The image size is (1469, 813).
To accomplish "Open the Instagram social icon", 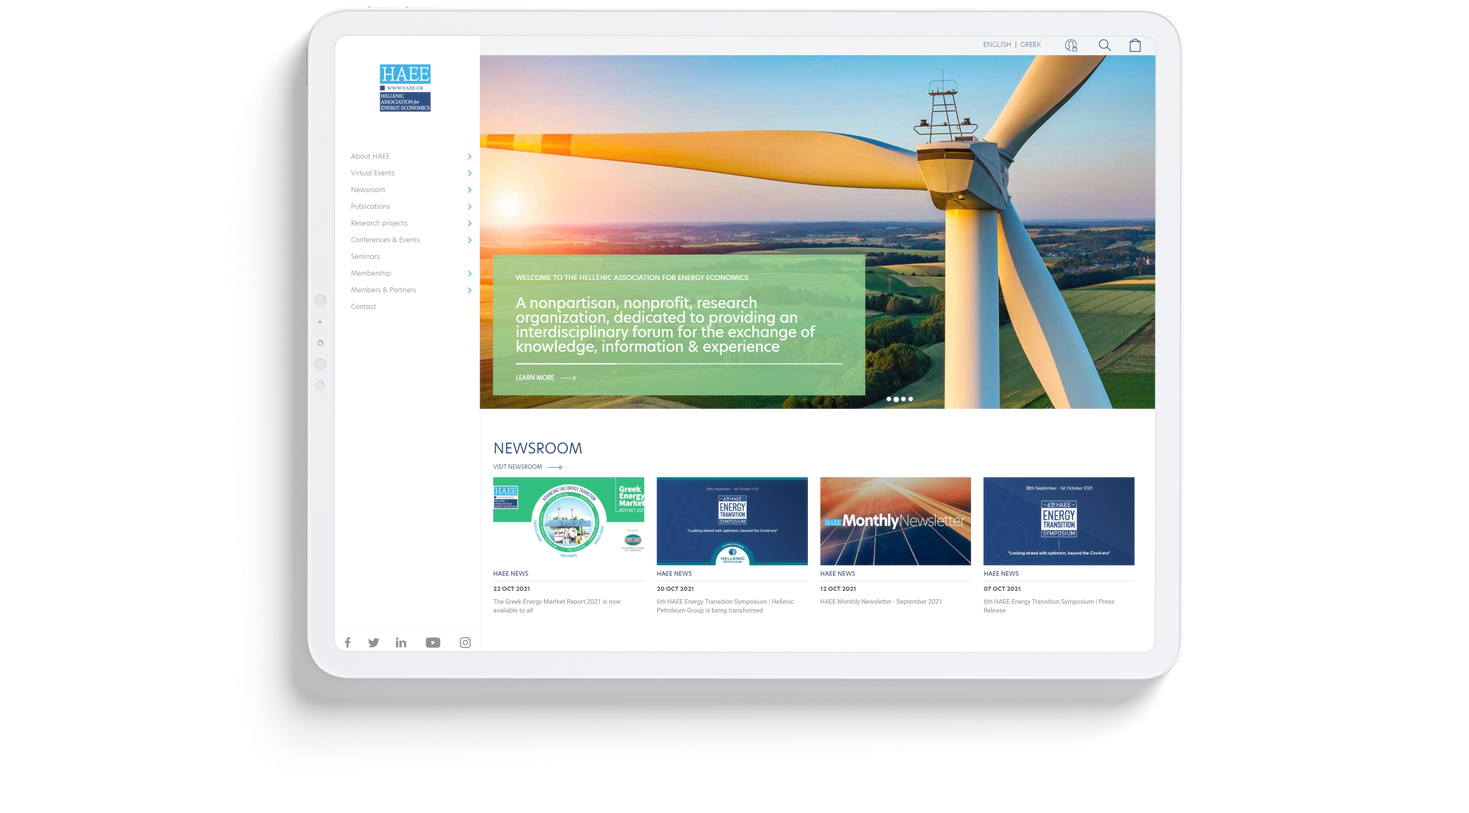I will coord(465,643).
